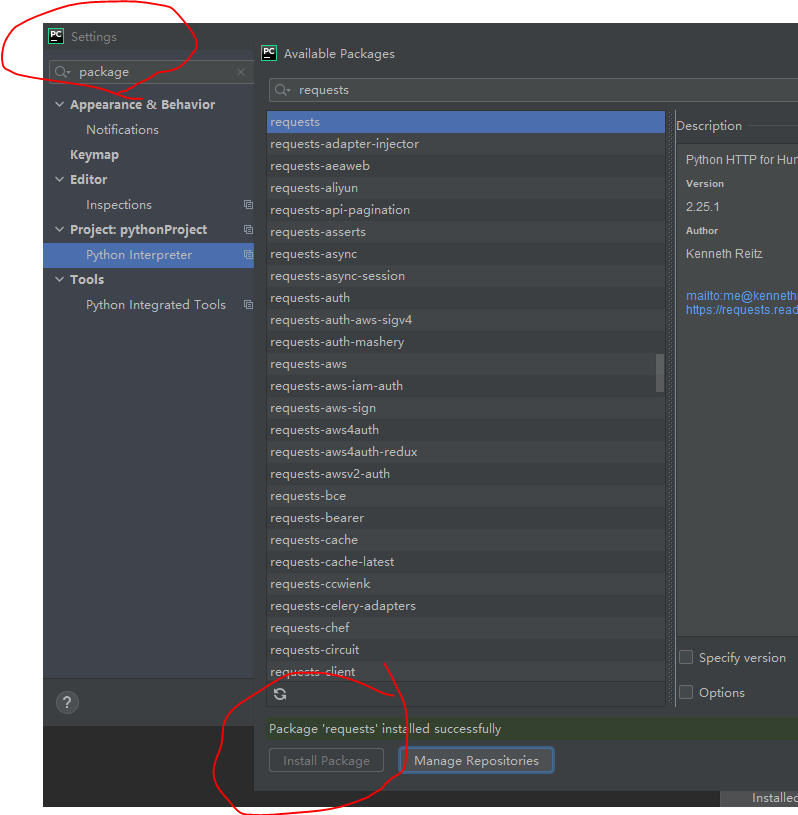Viewport: 798px width, 815px height.
Task: Select 'requests-ccwienk' package
Action: pyautogui.click(x=466, y=584)
